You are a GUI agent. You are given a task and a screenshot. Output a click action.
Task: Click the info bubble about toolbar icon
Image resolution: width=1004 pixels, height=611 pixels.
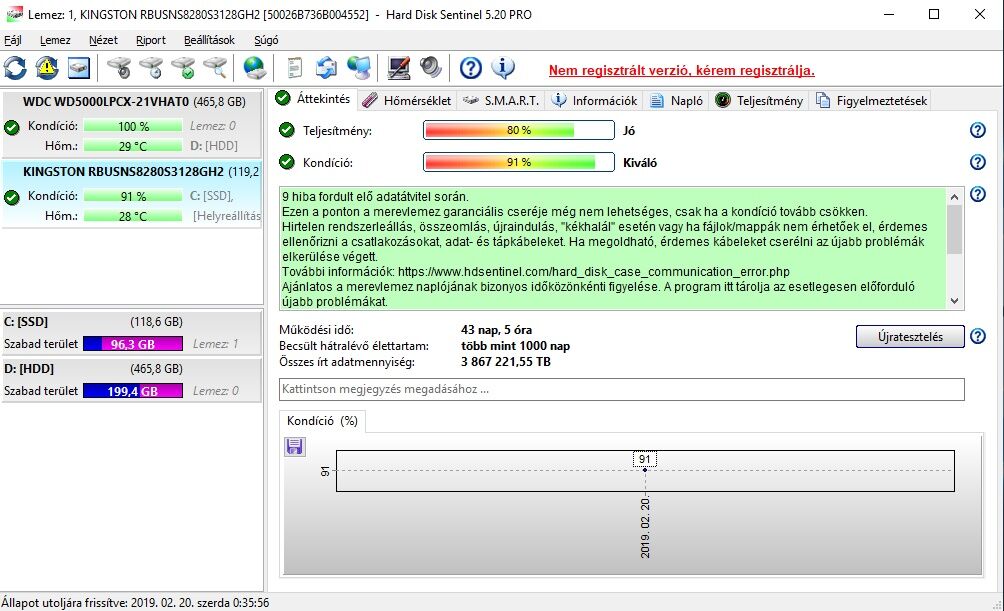[x=503, y=68]
